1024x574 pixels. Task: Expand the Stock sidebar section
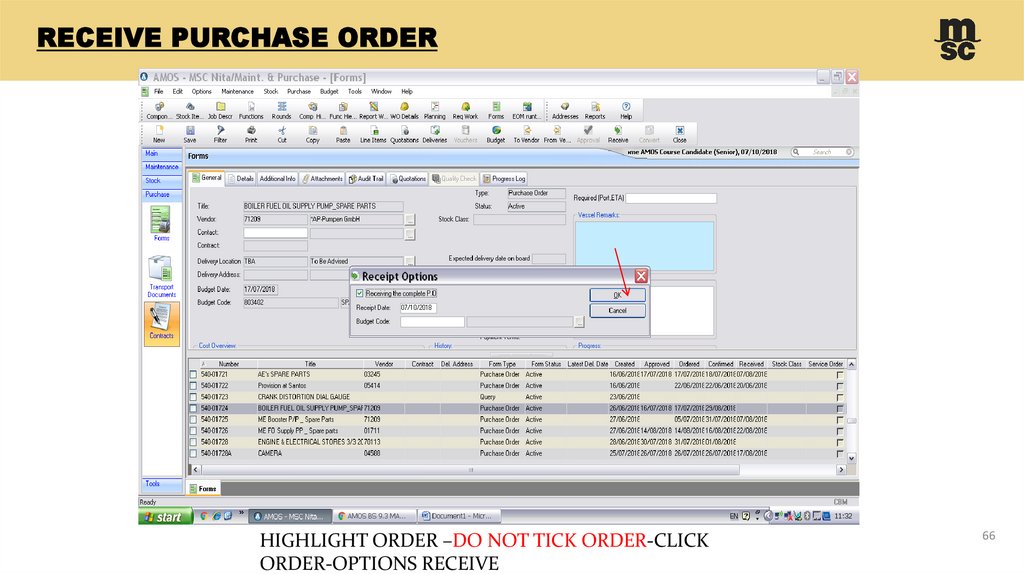[161, 181]
